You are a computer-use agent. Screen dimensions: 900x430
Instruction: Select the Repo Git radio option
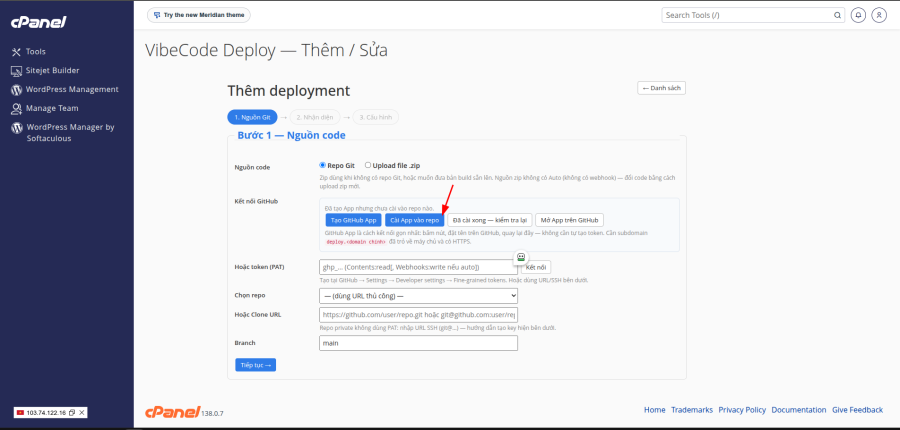[x=323, y=165]
